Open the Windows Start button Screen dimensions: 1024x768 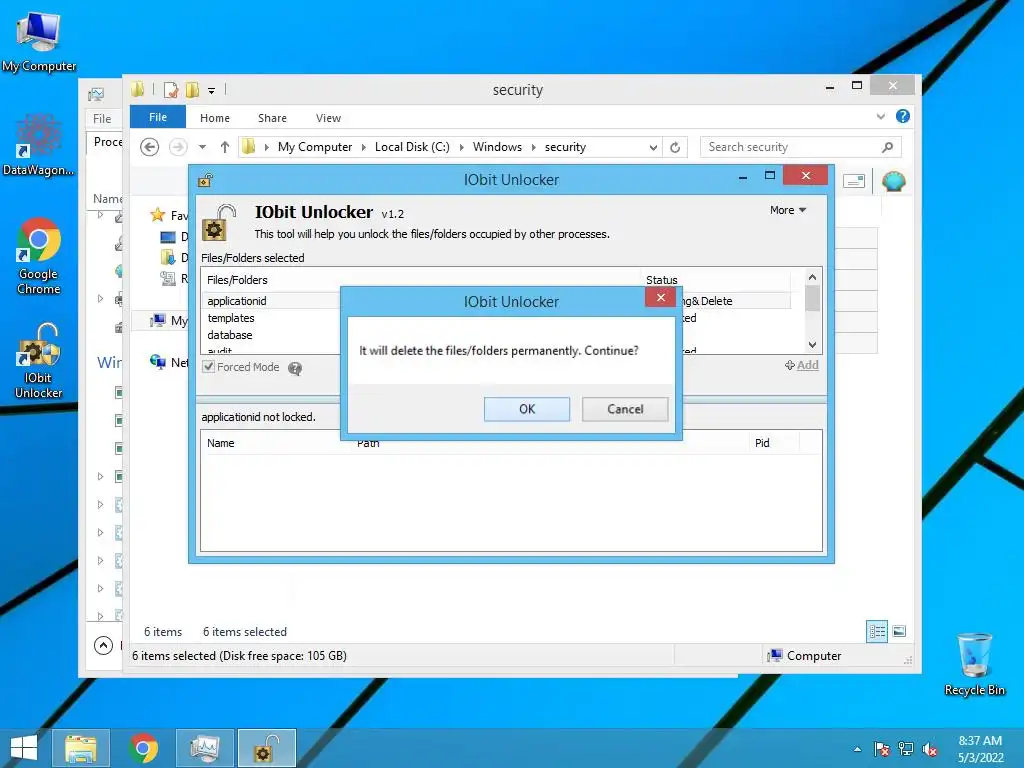point(24,748)
